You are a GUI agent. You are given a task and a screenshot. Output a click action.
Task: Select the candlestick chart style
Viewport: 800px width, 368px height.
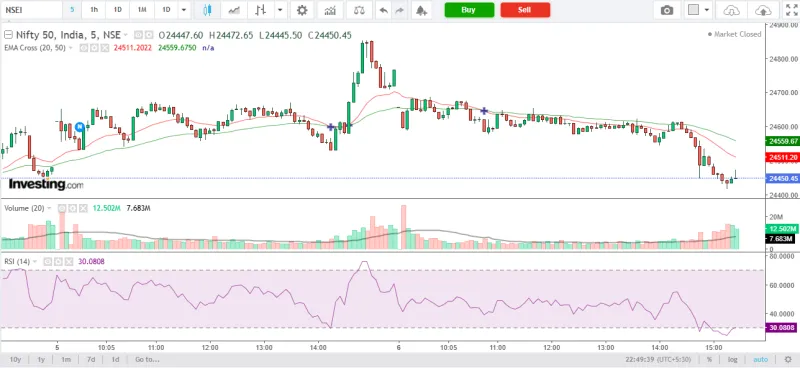click(x=207, y=10)
